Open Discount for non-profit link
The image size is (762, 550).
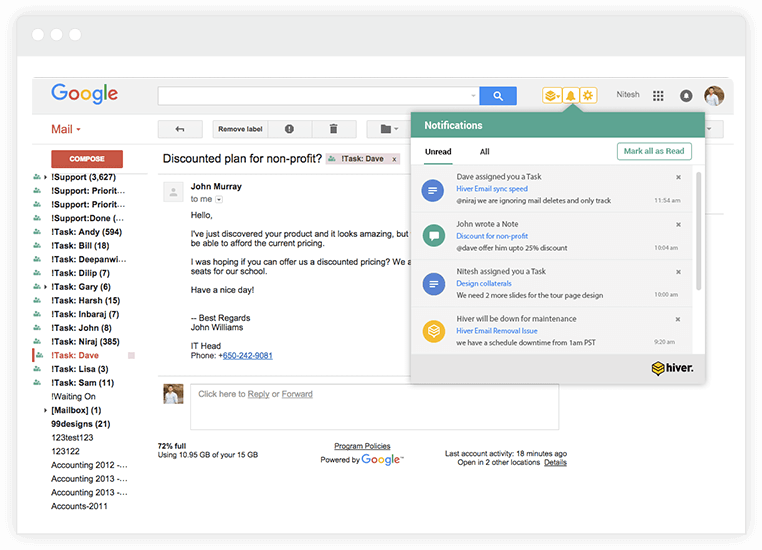coord(492,236)
